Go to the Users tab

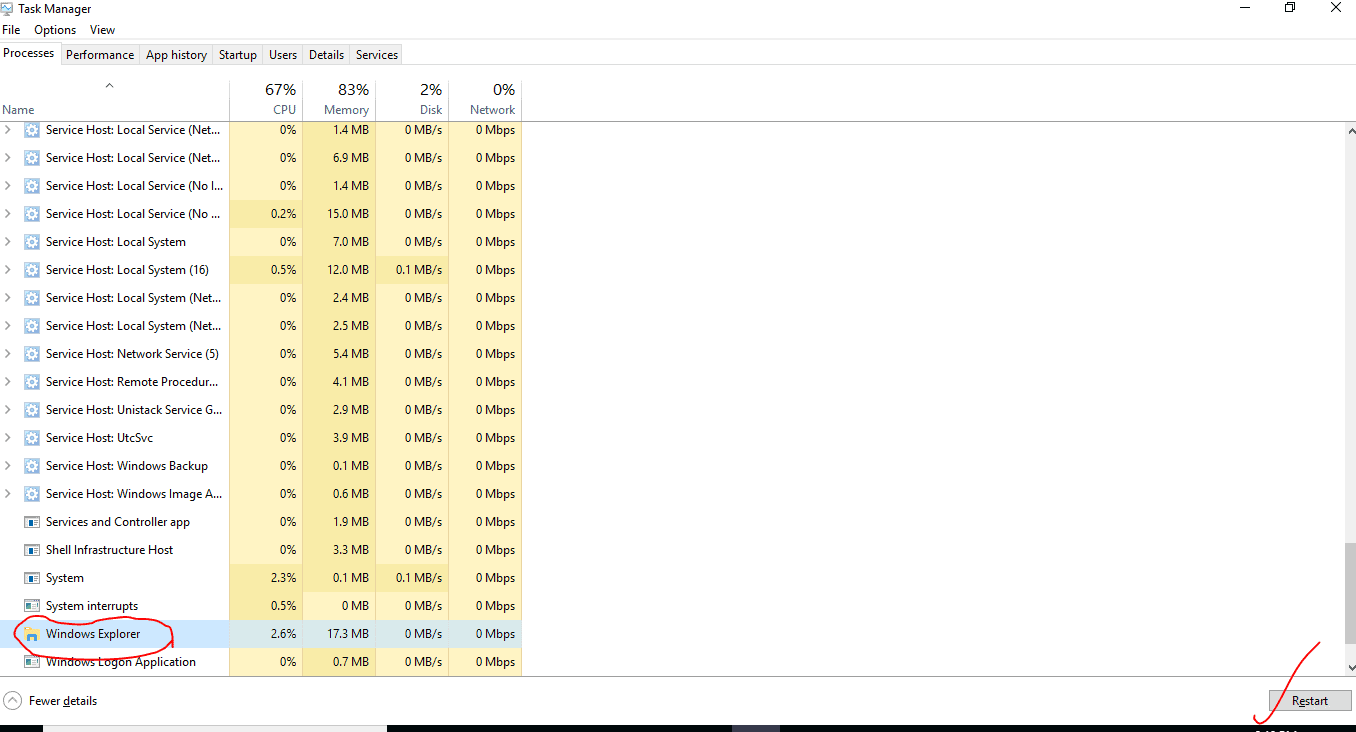[x=283, y=55]
